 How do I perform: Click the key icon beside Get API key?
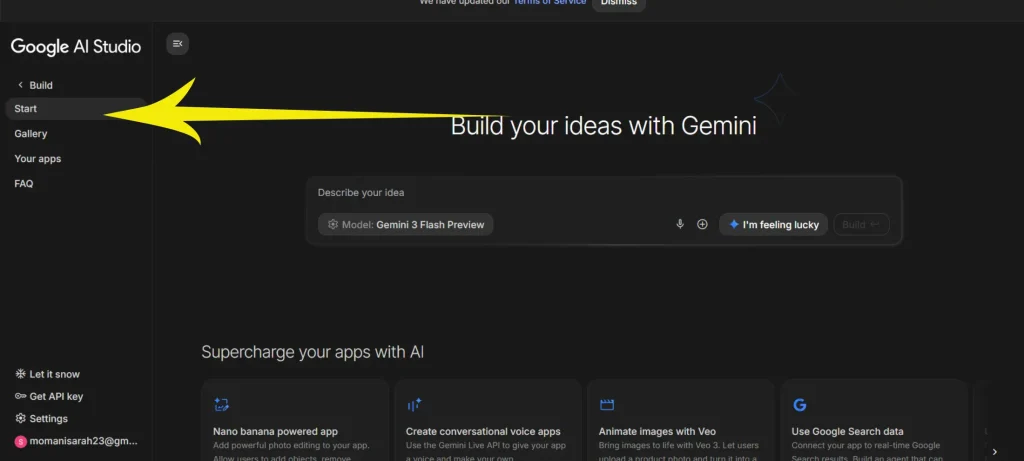click(x=20, y=396)
